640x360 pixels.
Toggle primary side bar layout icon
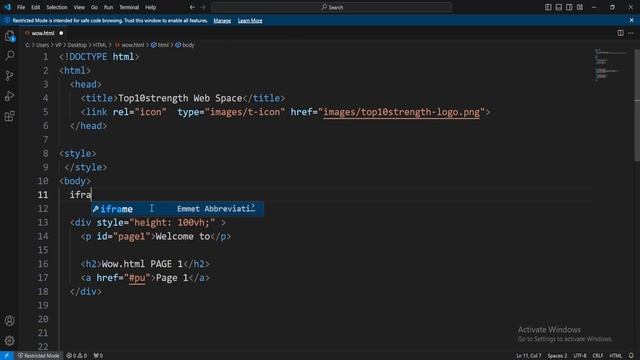(548, 7)
